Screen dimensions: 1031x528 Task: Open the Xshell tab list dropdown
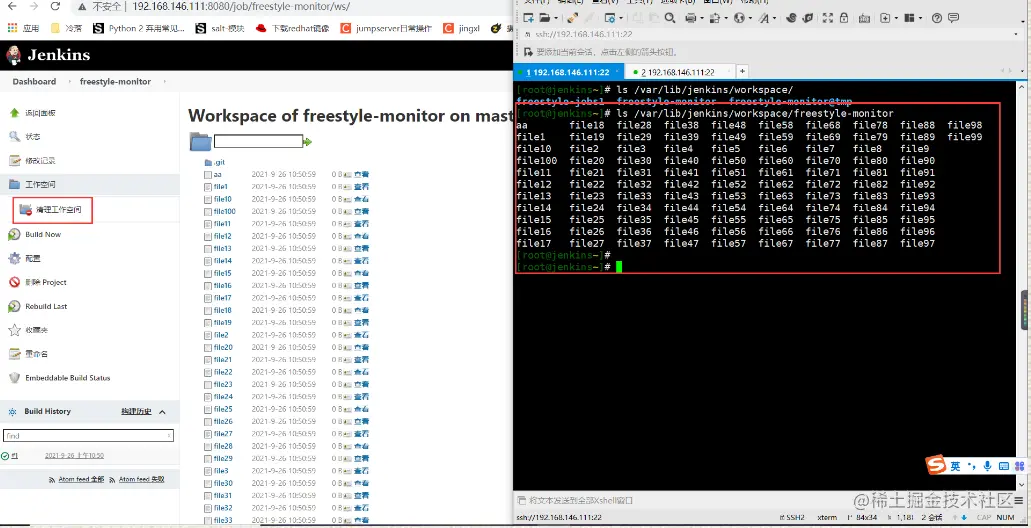click(x=1022, y=71)
